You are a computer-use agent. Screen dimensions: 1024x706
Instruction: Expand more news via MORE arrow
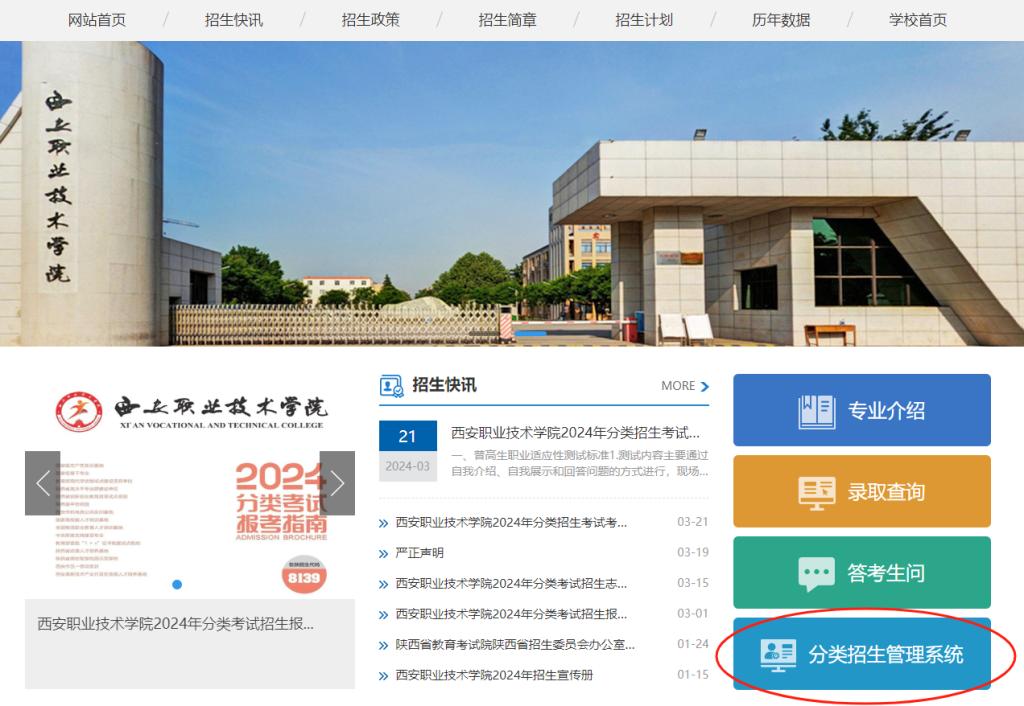[x=705, y=386]
